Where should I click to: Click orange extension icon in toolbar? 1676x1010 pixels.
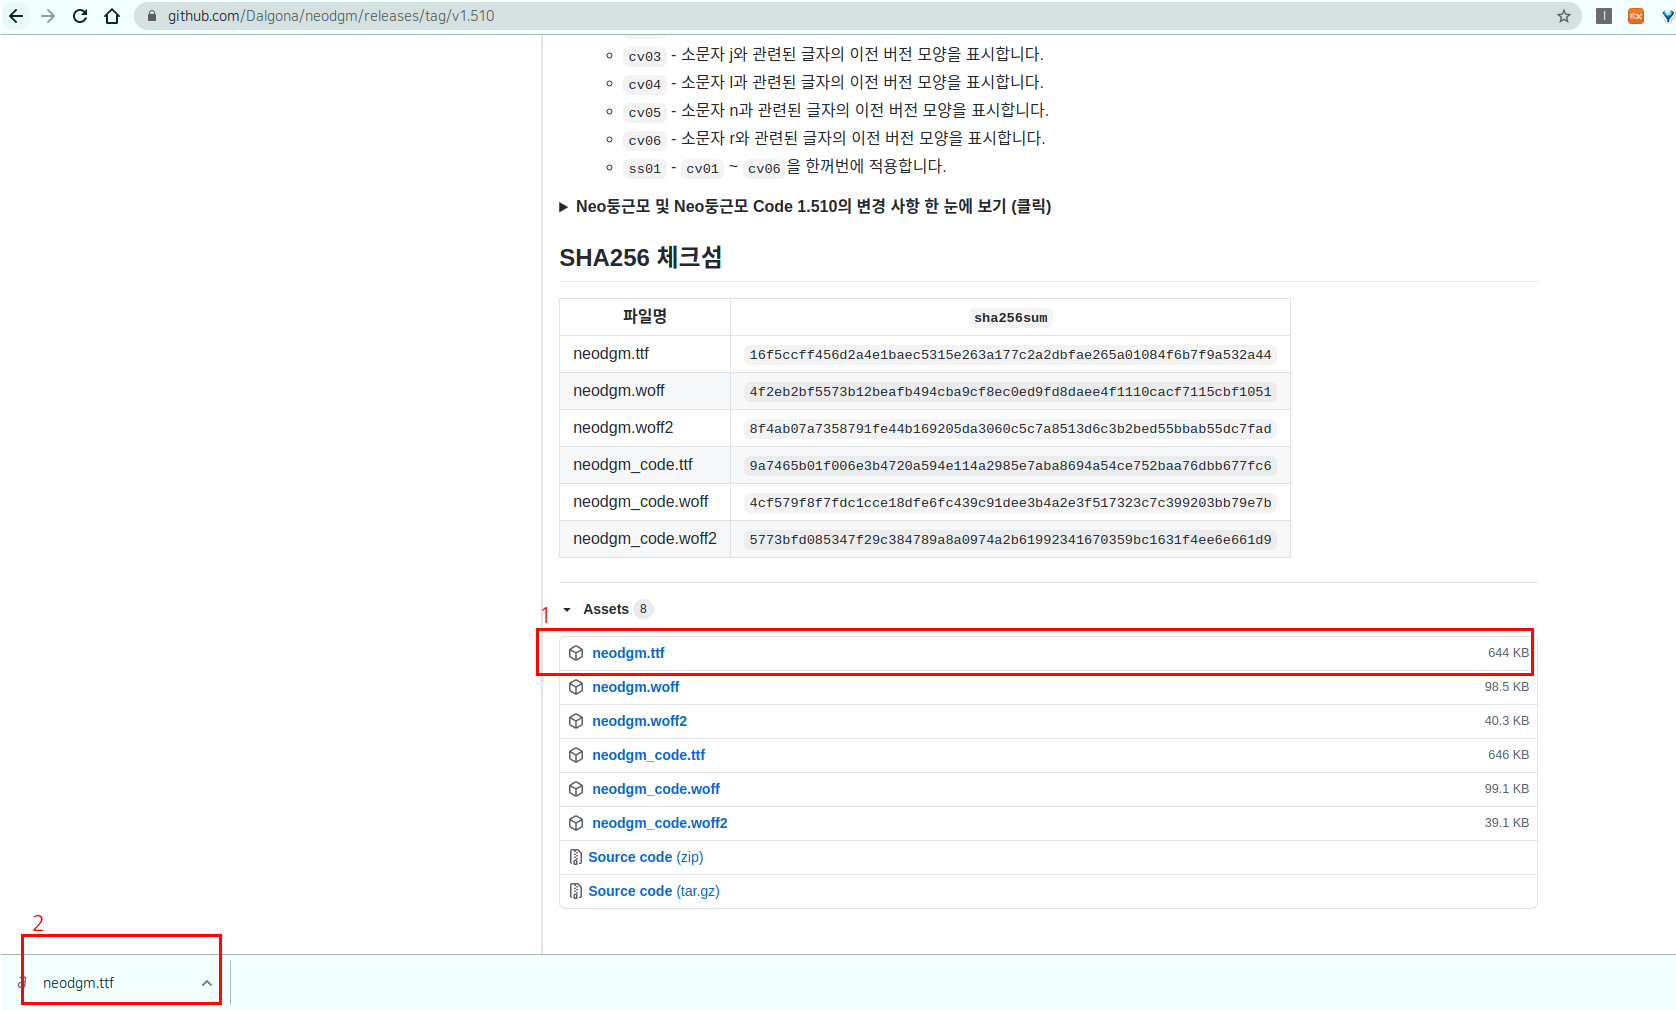pyautogui.click(x=1636, y=16)
